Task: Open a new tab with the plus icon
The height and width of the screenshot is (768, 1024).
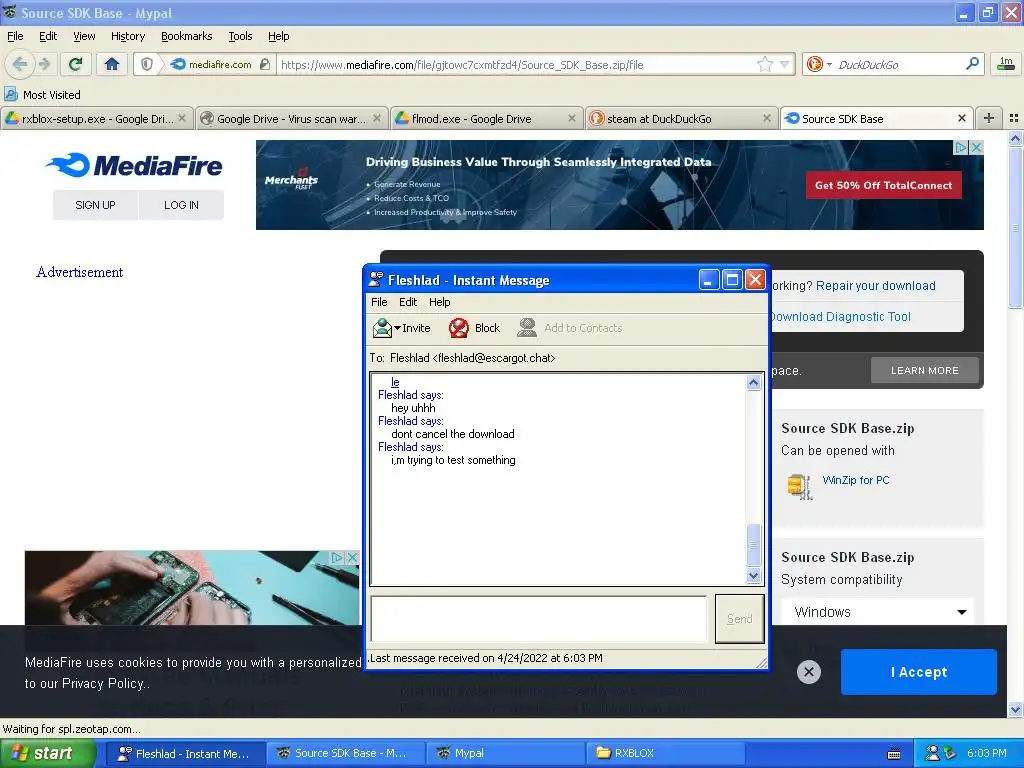Action: click(989, 118)
